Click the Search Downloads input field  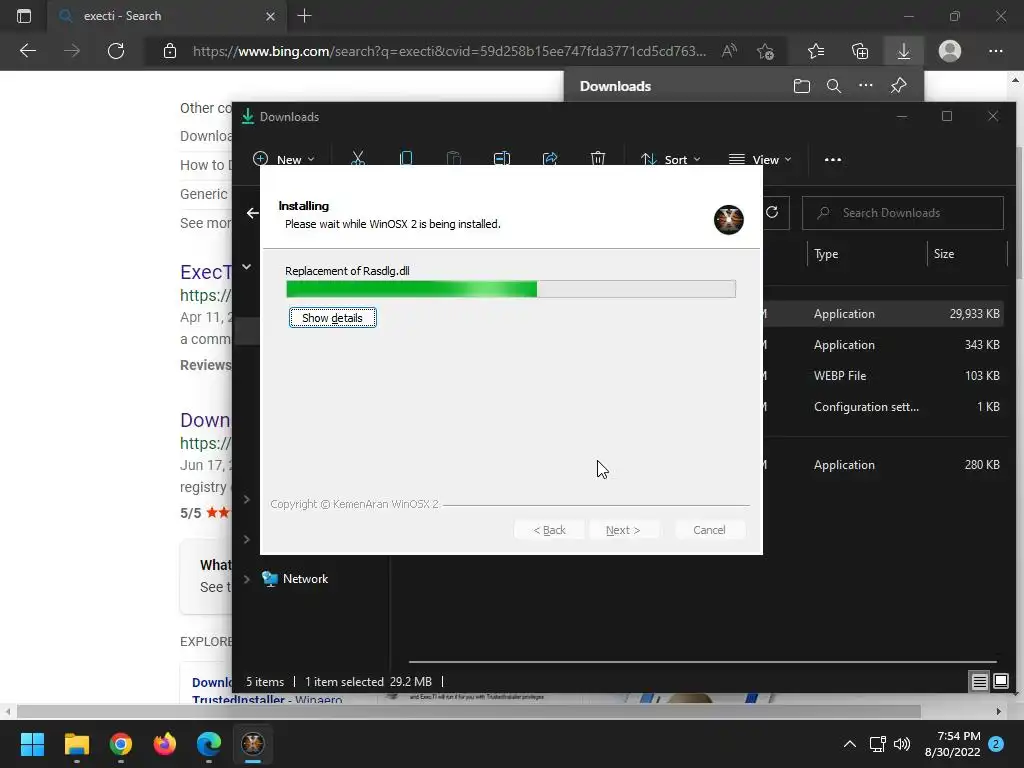tap(903, 213)
